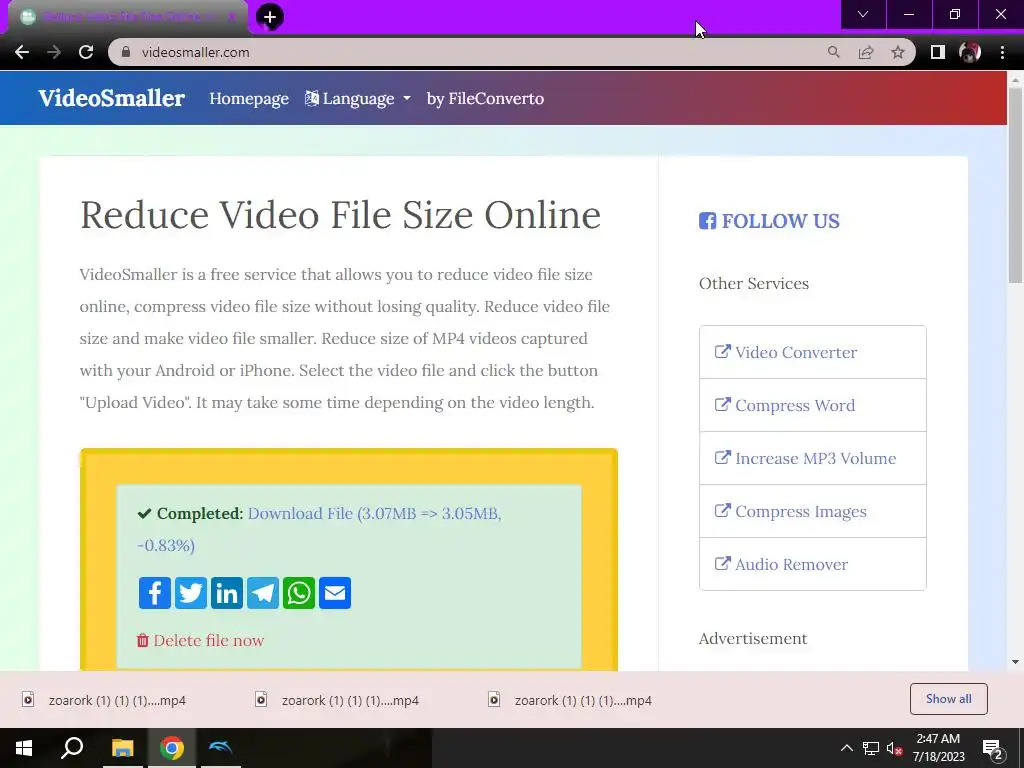Reload the videosmaller.com page

pyautogui.click(x=86, y=52)
